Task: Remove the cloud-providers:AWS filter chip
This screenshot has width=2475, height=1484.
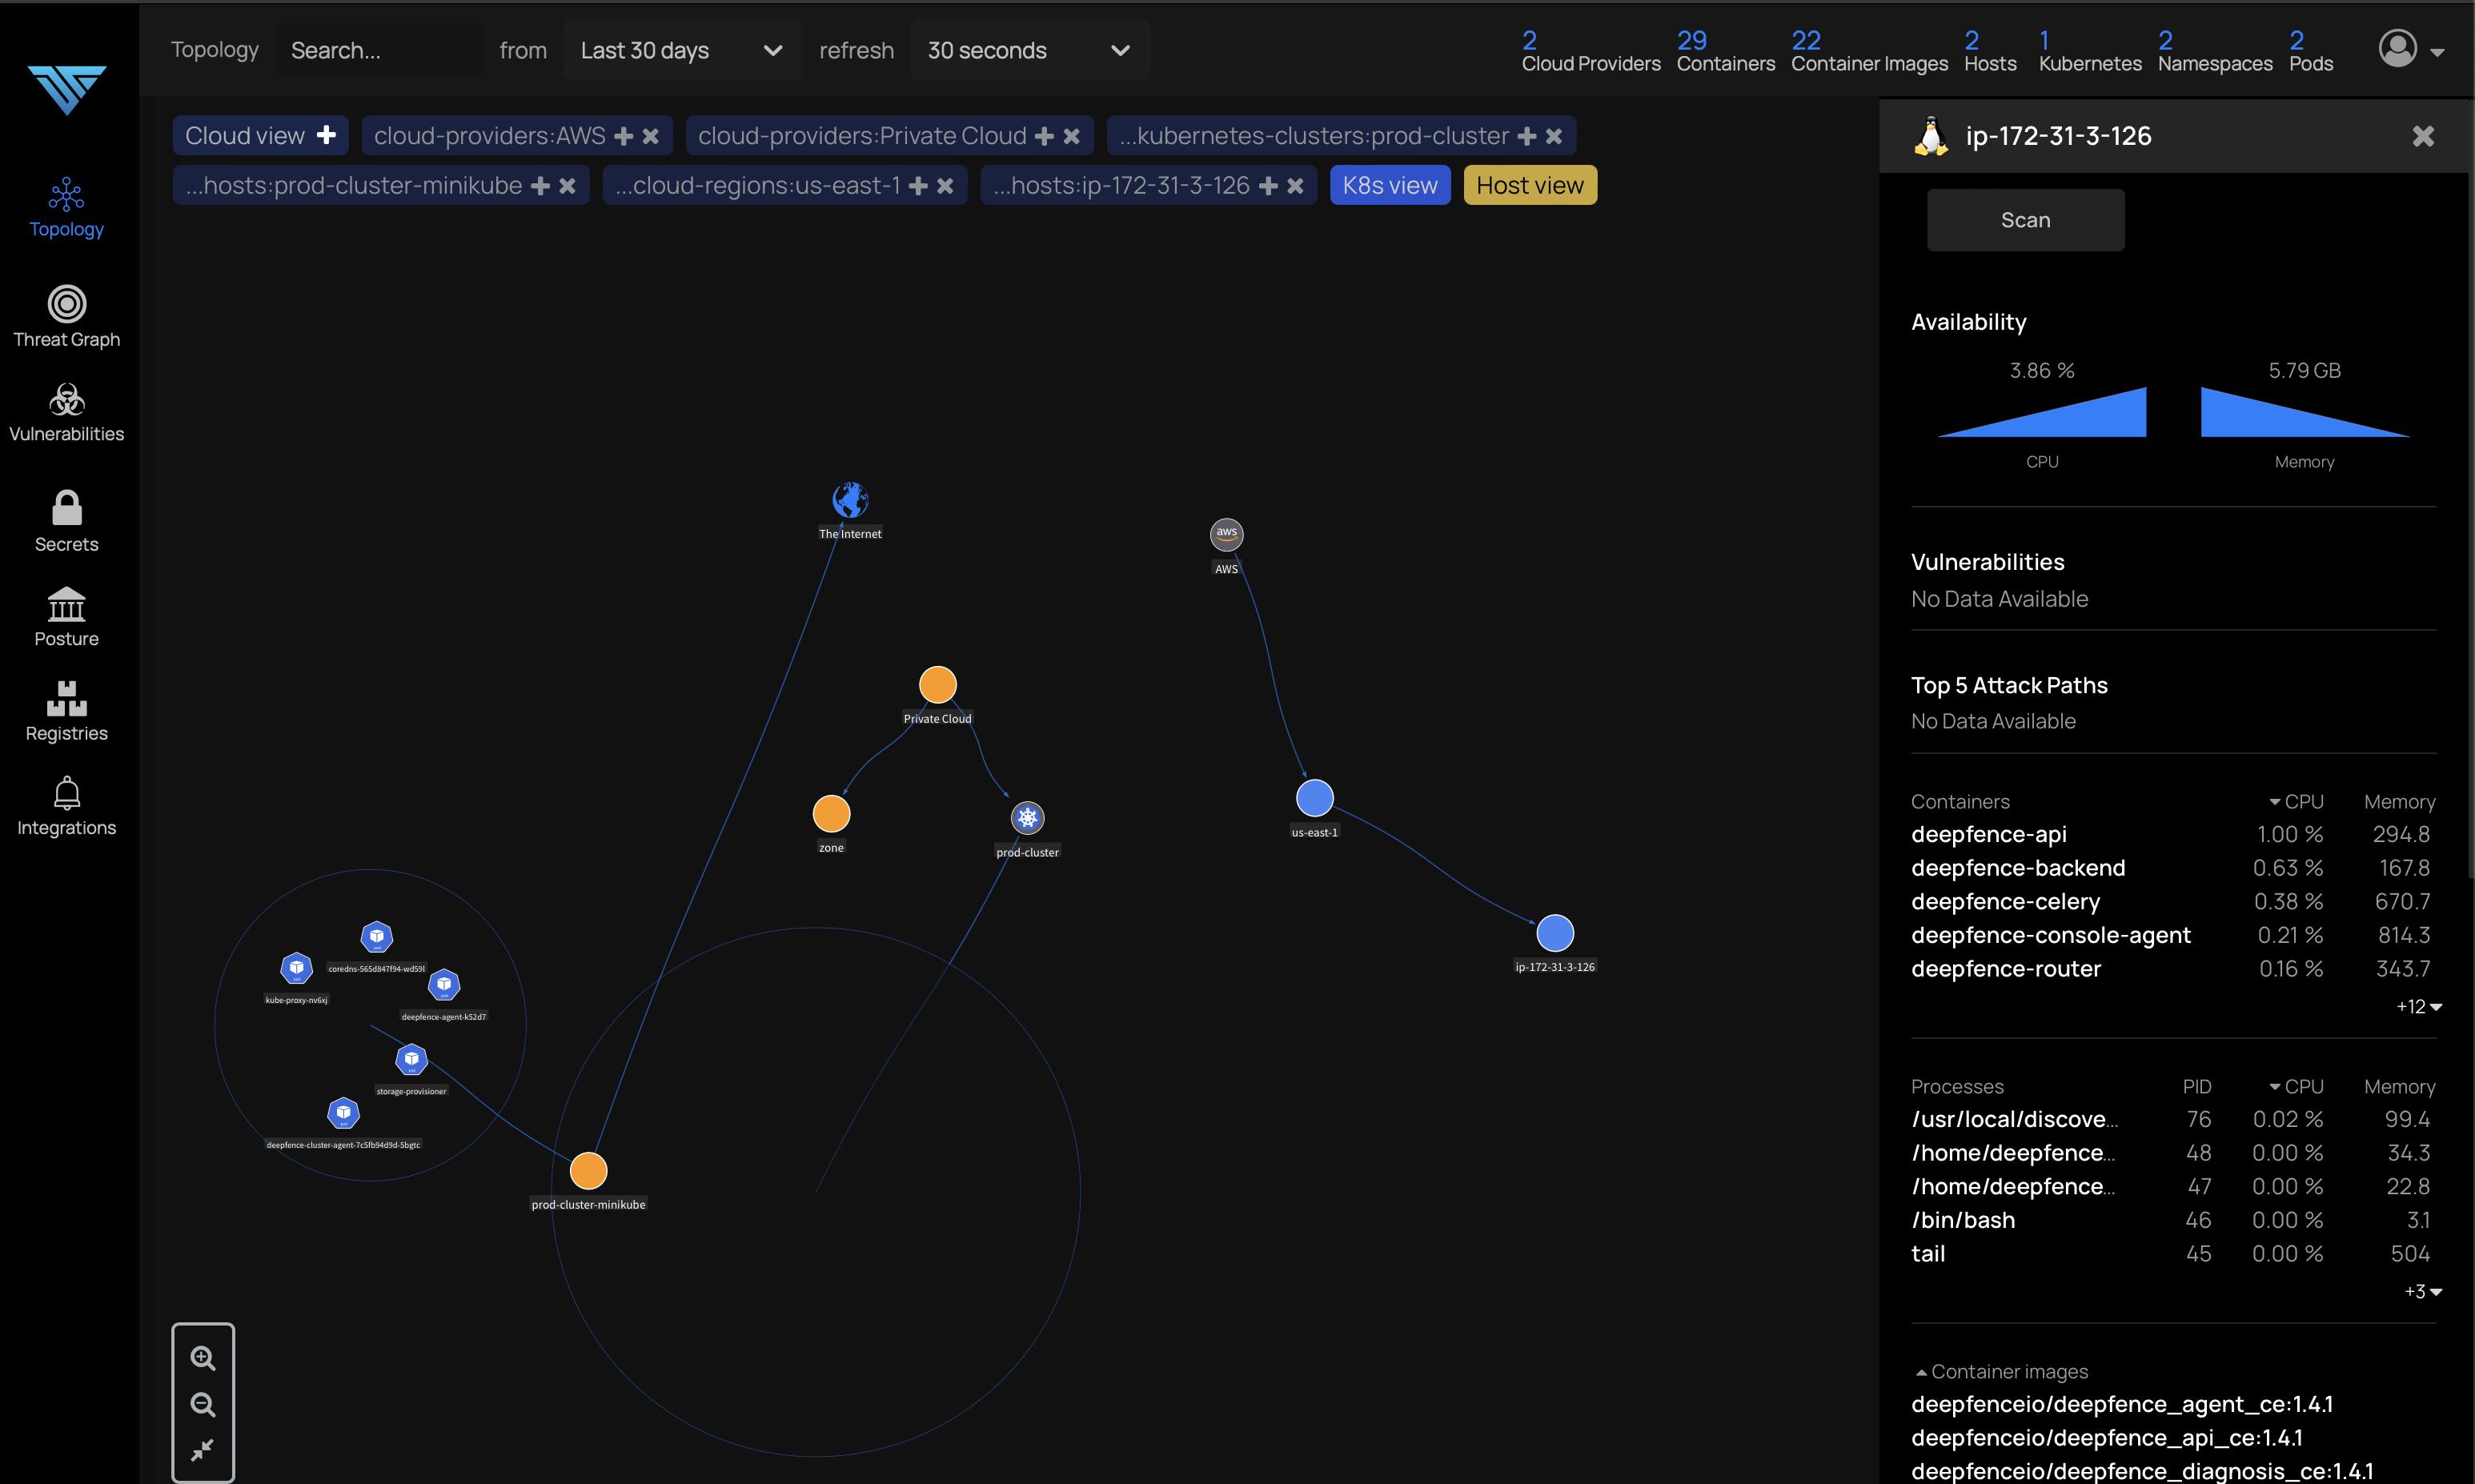Action: [651, 136]
